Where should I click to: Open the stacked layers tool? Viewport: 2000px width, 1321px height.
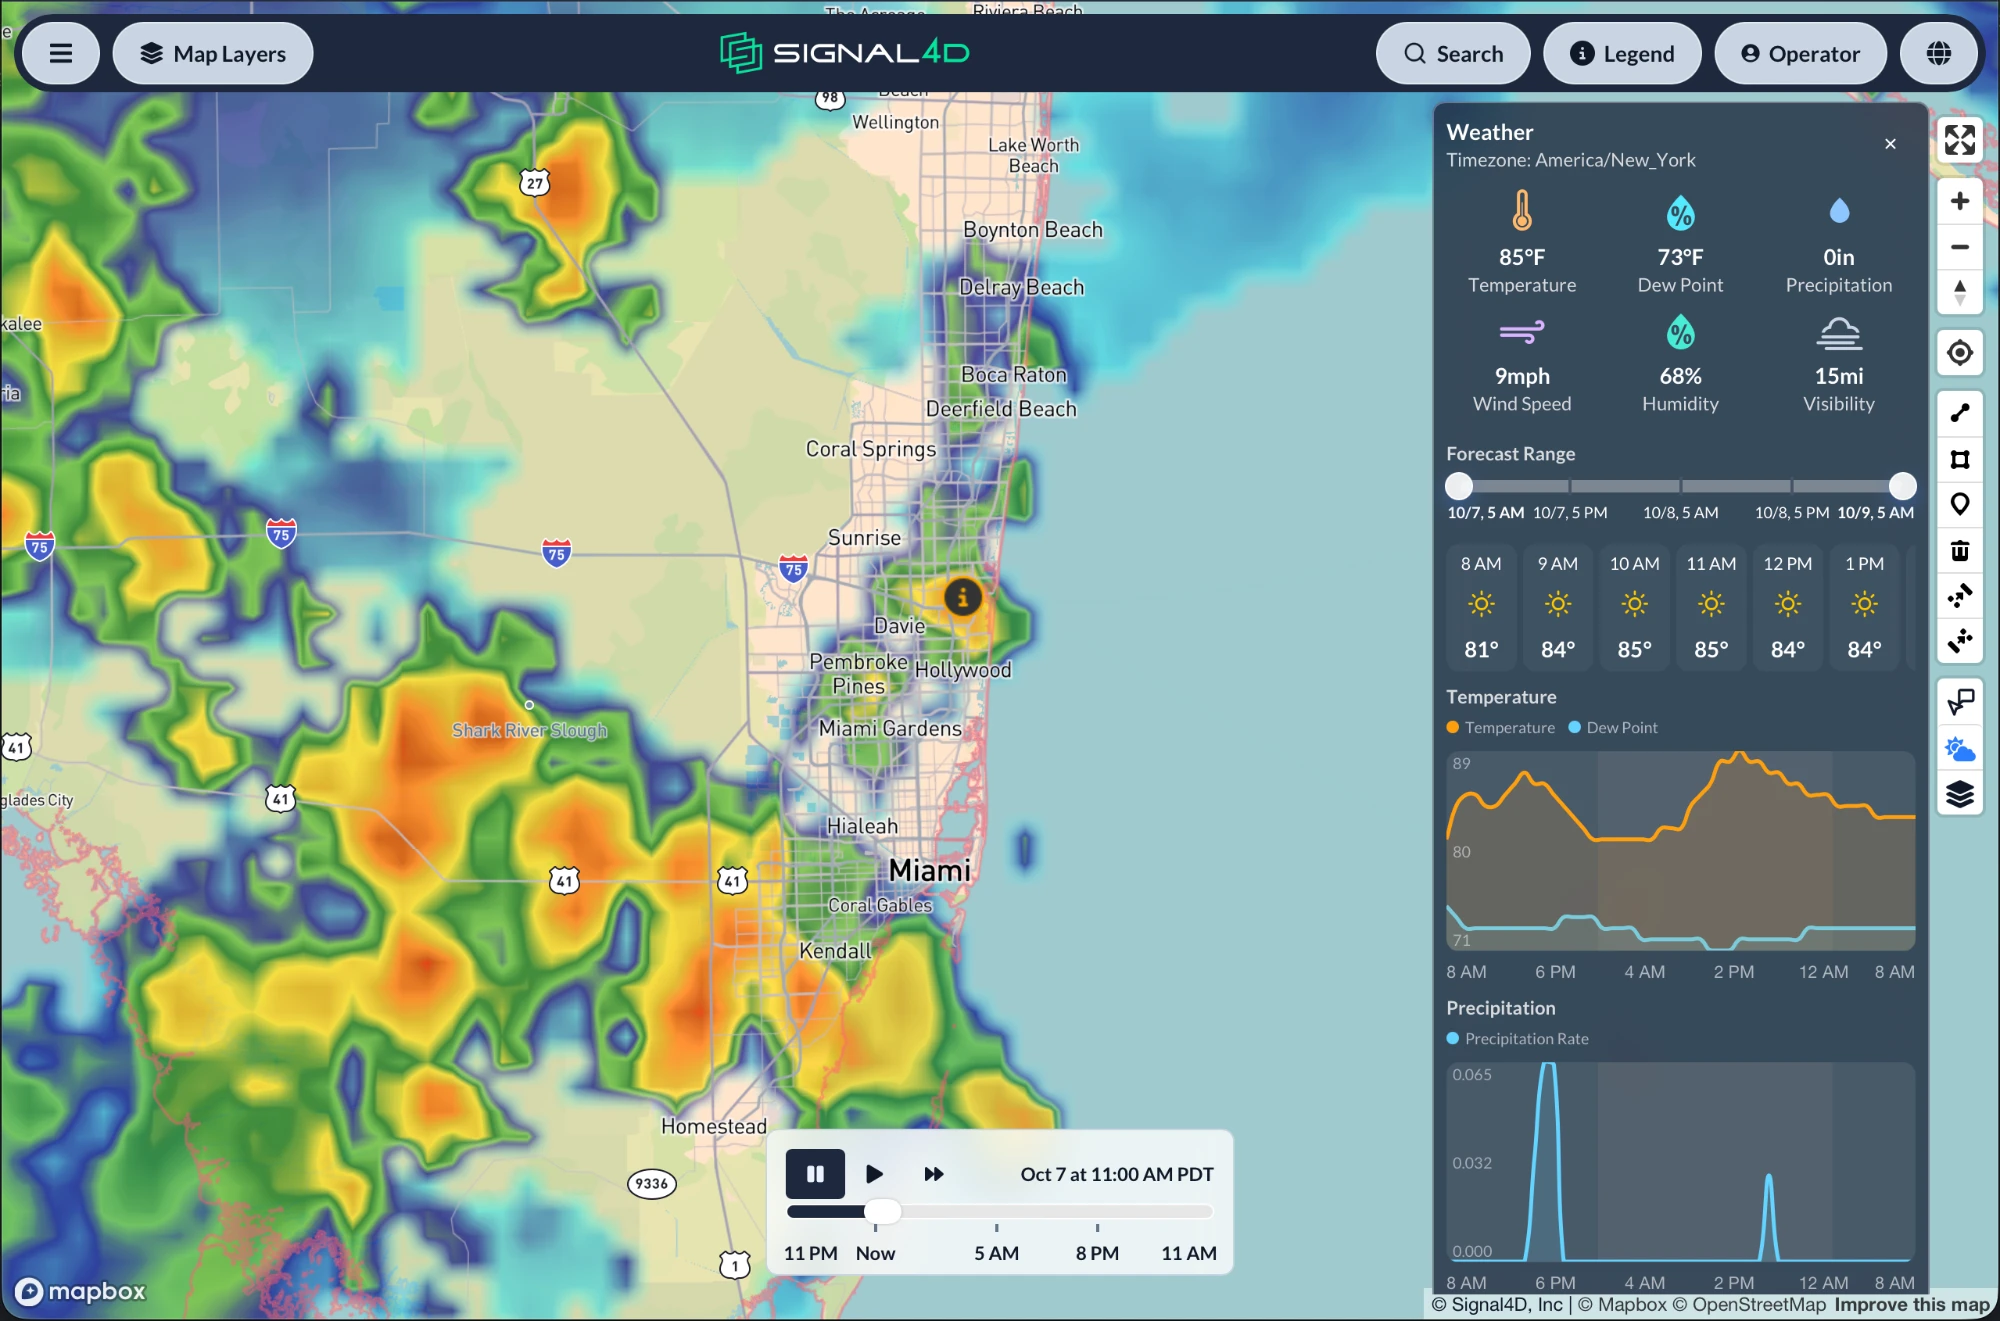[x=1960, y=795]
